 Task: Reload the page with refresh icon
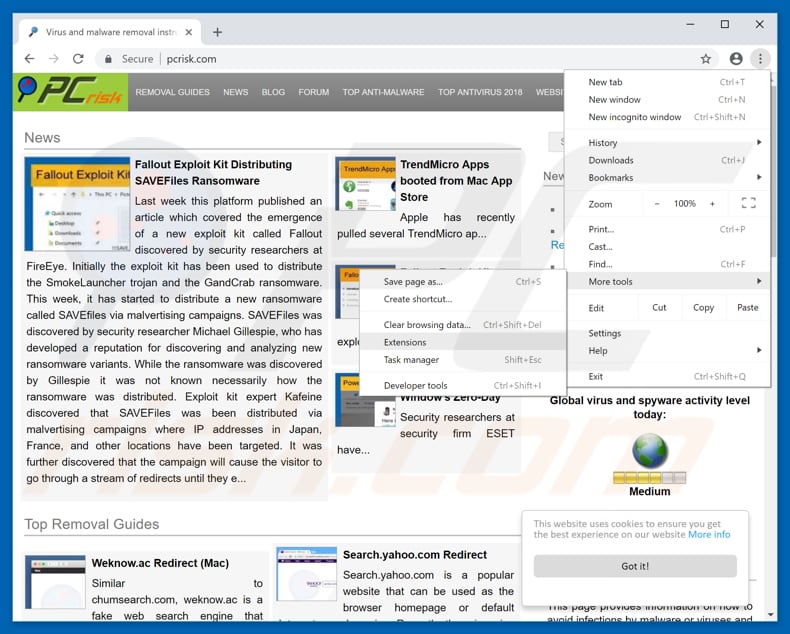point(78,59)
